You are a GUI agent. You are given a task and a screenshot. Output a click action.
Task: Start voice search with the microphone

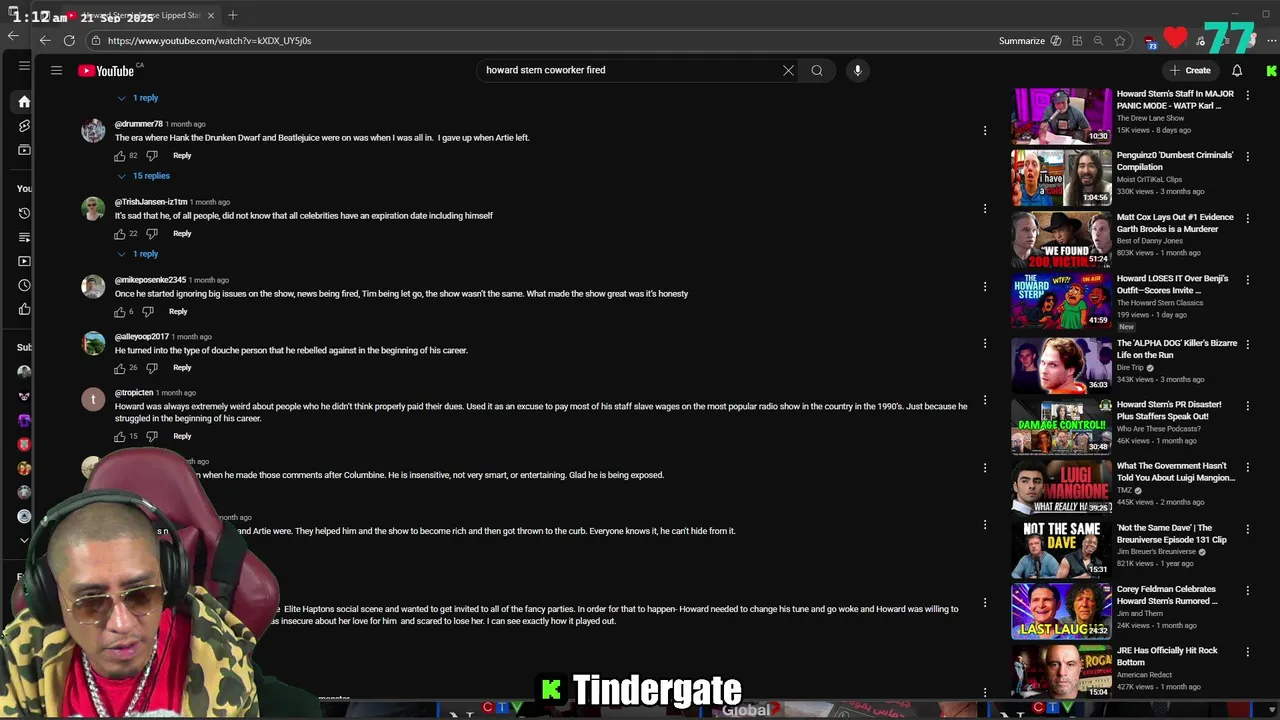coord(857,70)
